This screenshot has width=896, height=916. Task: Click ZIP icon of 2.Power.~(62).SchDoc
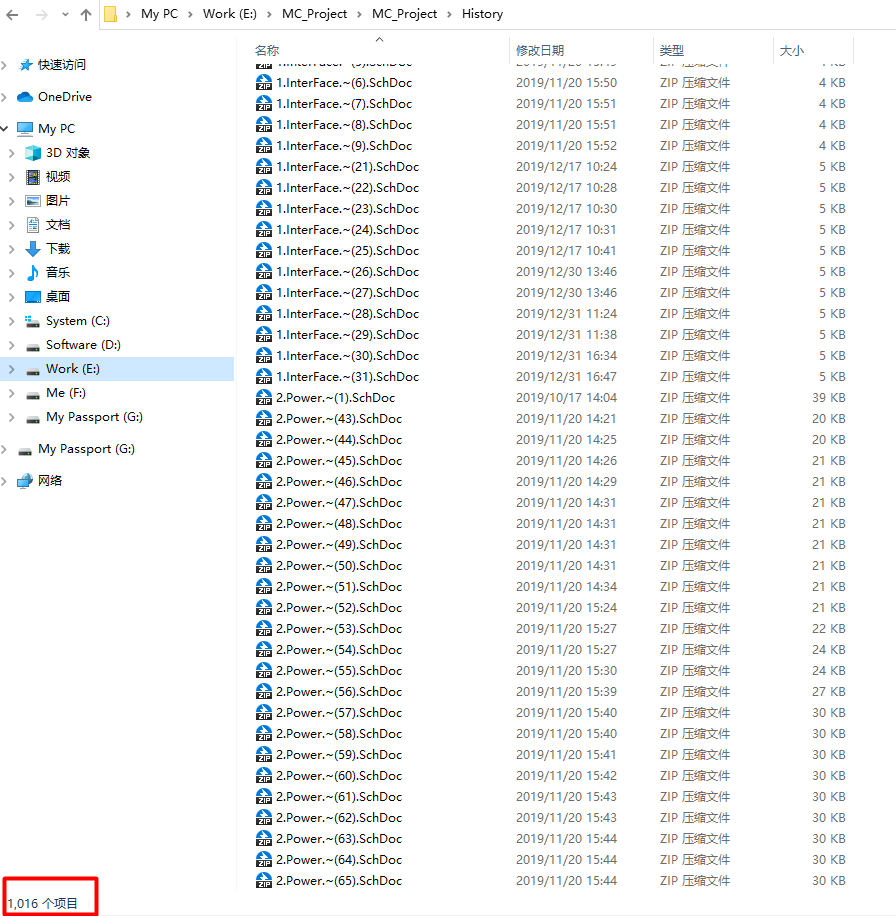pyautogui.click(x=264, y=818)
